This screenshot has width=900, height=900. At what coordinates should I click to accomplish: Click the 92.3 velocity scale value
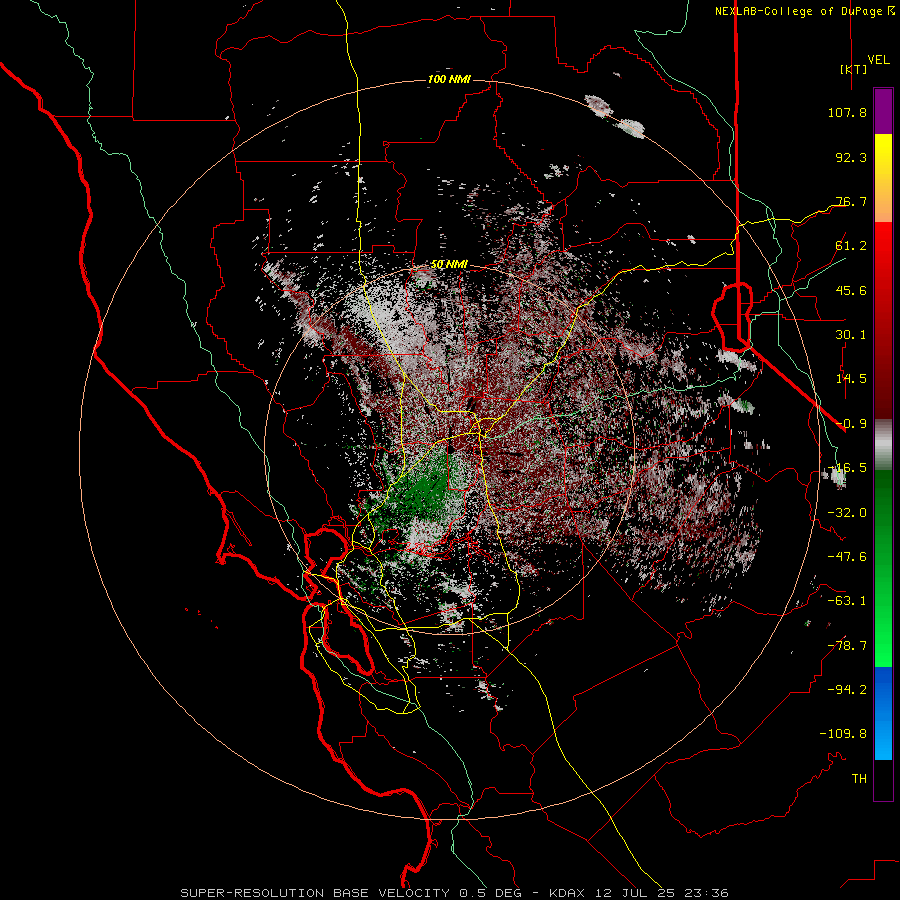[x=851, y=157]
